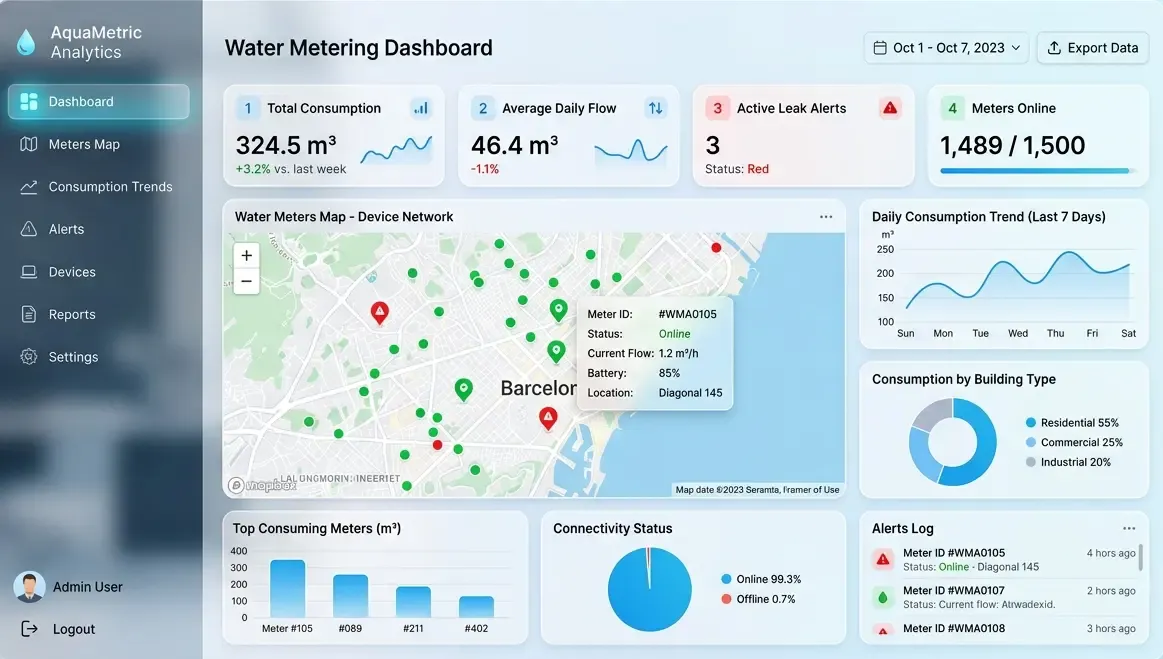Click the Offline 0.7% legend entry

[758, 599]
